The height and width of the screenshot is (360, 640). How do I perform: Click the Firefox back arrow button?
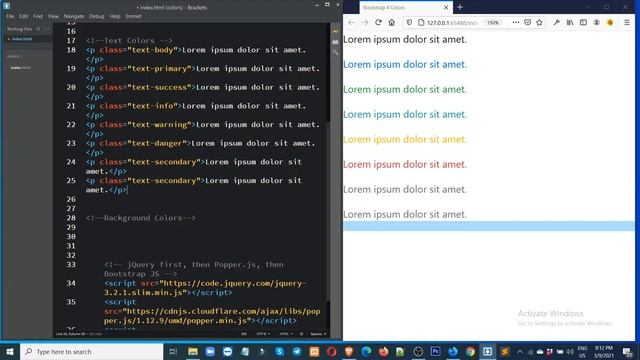[351, 22]
